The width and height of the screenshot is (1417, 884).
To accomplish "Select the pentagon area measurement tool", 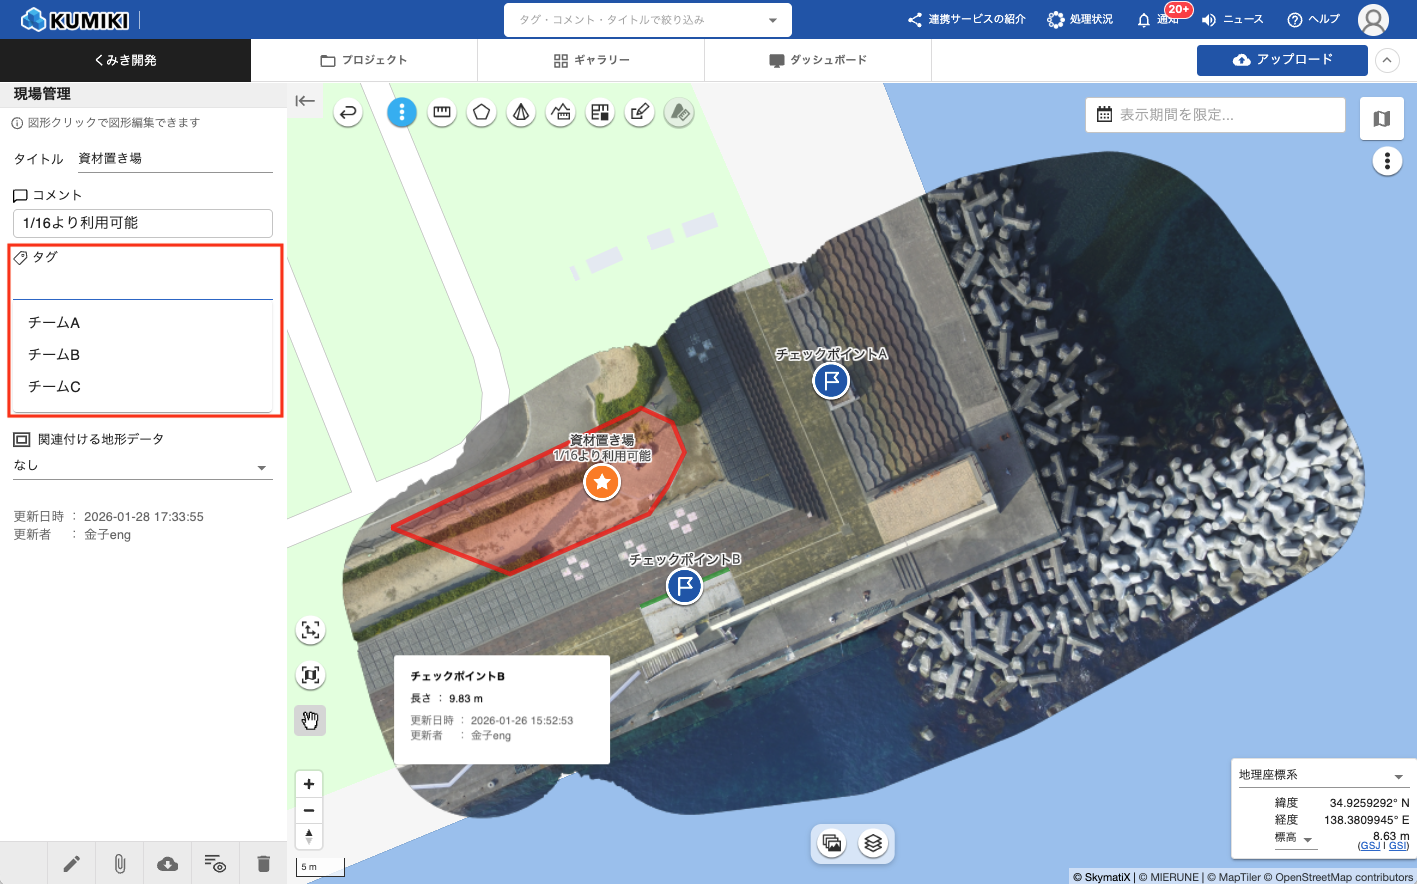I will tap(481, 112).
